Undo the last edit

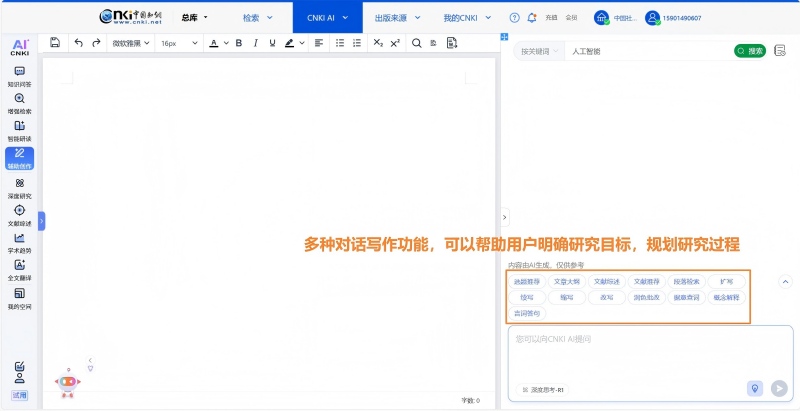(x=79, y=43)
